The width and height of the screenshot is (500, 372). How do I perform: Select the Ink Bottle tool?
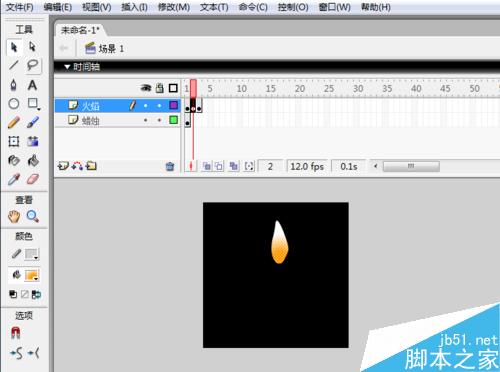[x=14, y=161]
